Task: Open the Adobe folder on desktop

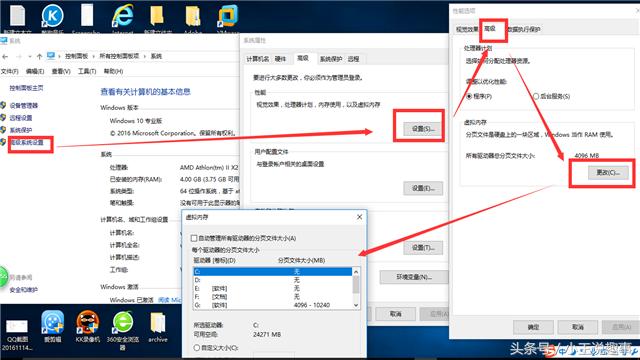Action: pyautogui.click(x=193, y=16)
